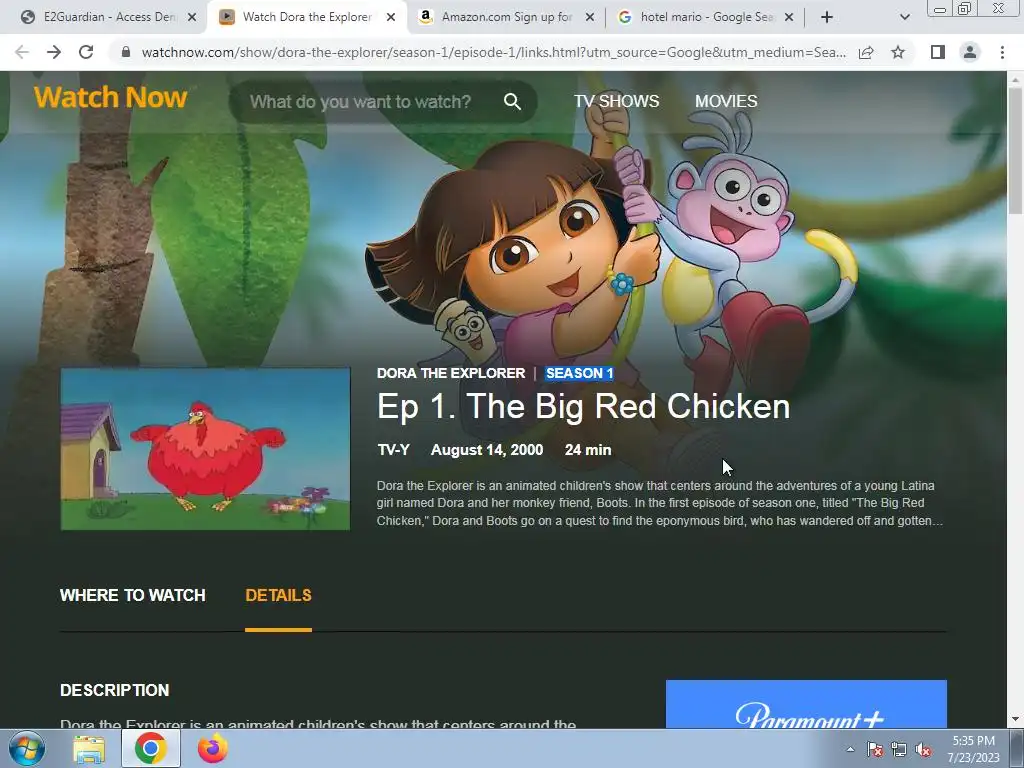Screen dimensions: 1024x768
Task: Open the TV SHOWS menu
Action: click(616, 101)
